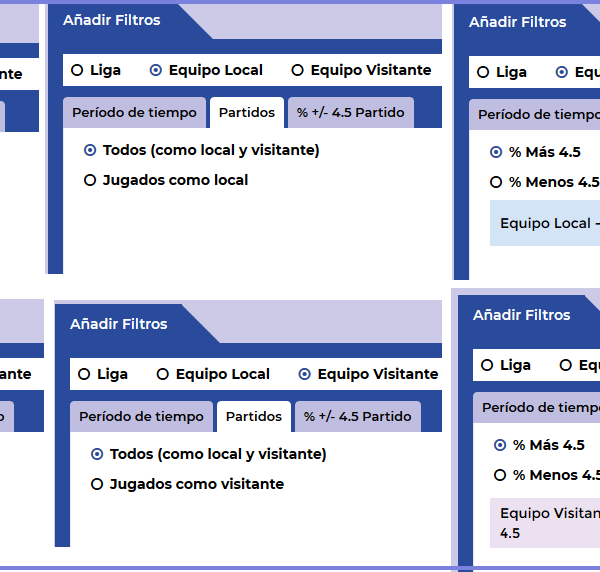
Task: Select '% Menos 4.5' above 'Equipo Visitante' box
Action: pos(500,476)
